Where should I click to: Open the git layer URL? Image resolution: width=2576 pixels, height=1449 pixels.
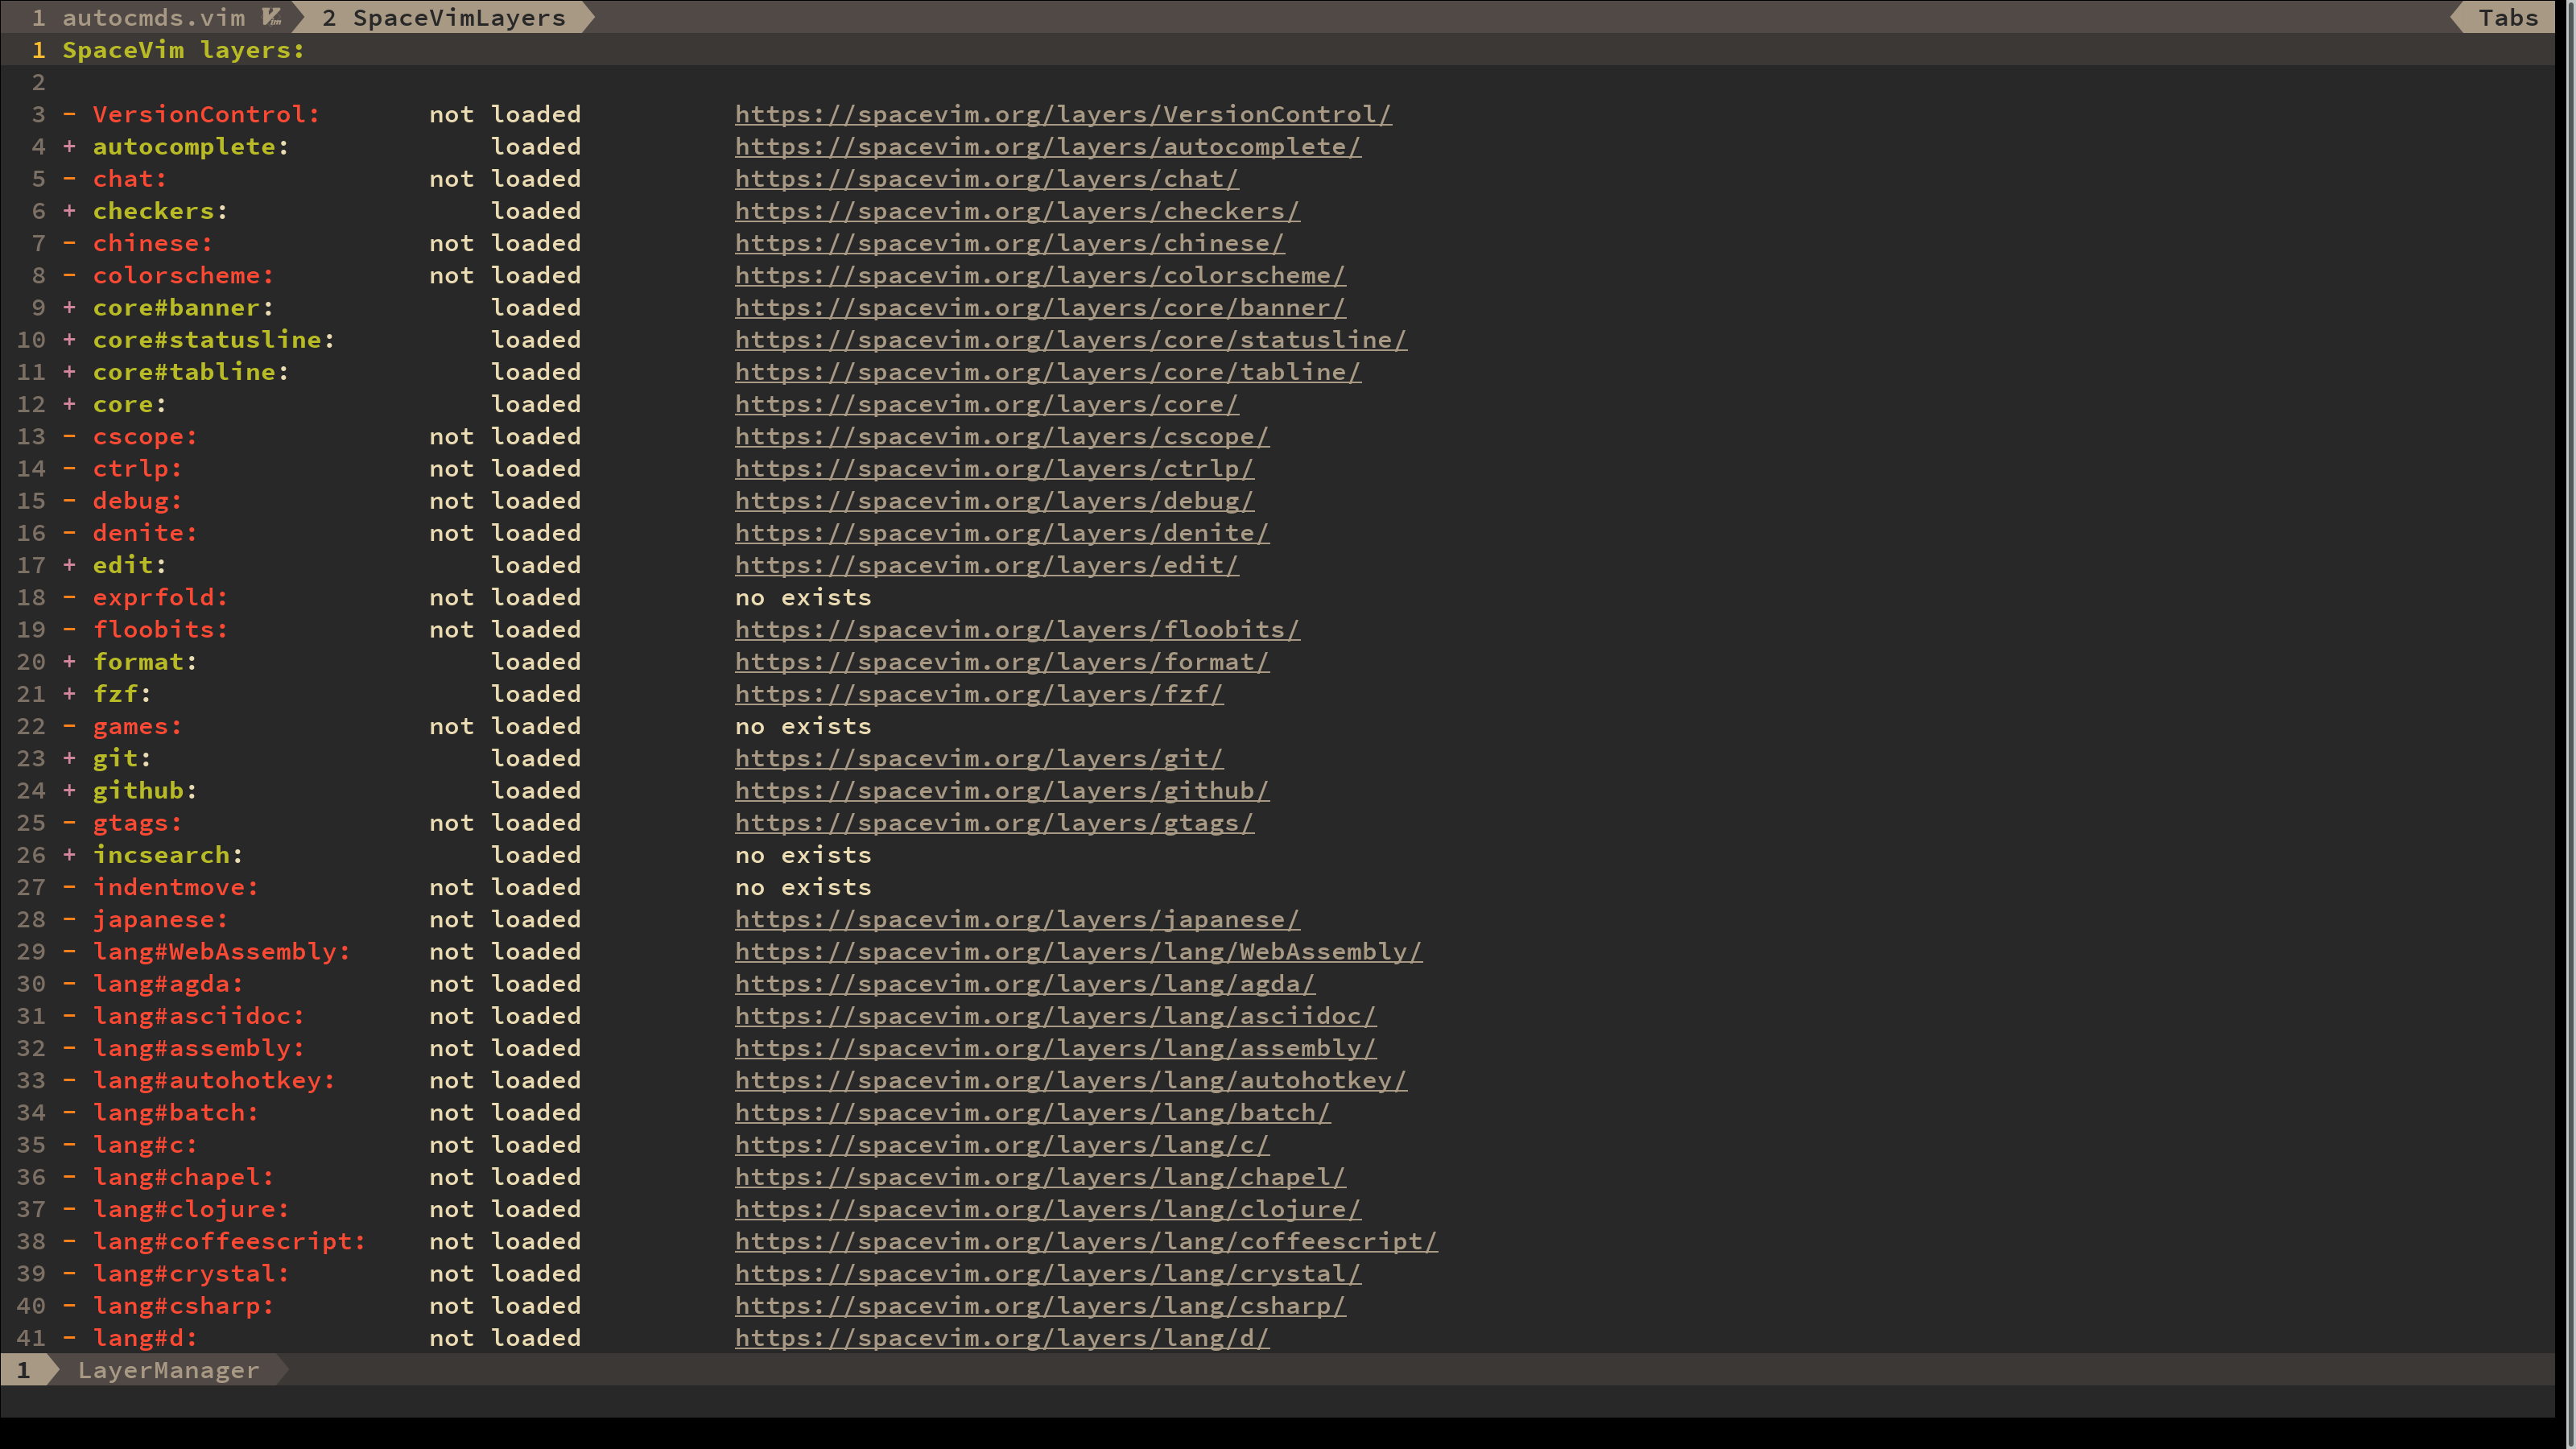point(979,759)
